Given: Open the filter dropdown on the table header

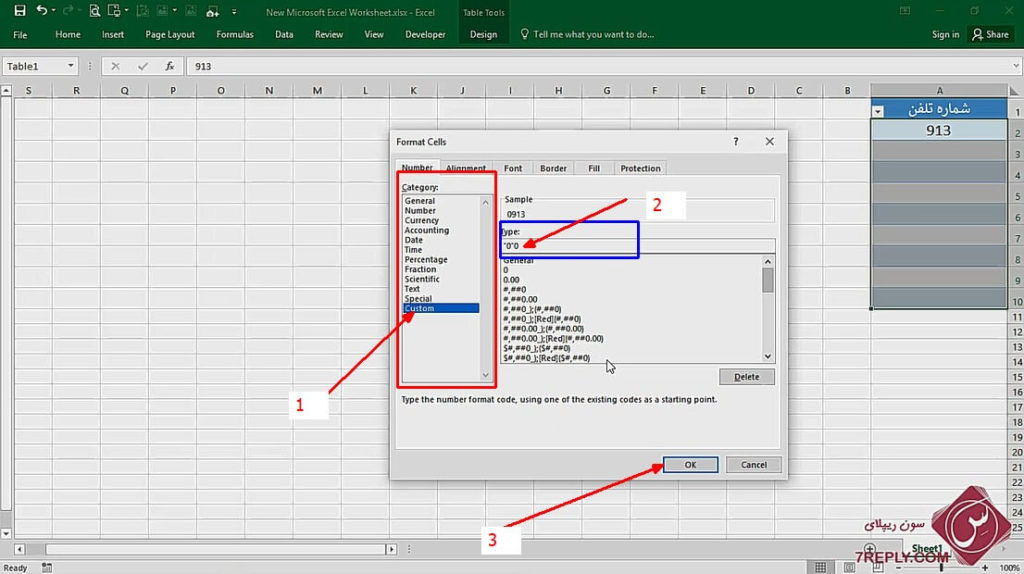Looking at the screenshot, I should pos(878,111).
